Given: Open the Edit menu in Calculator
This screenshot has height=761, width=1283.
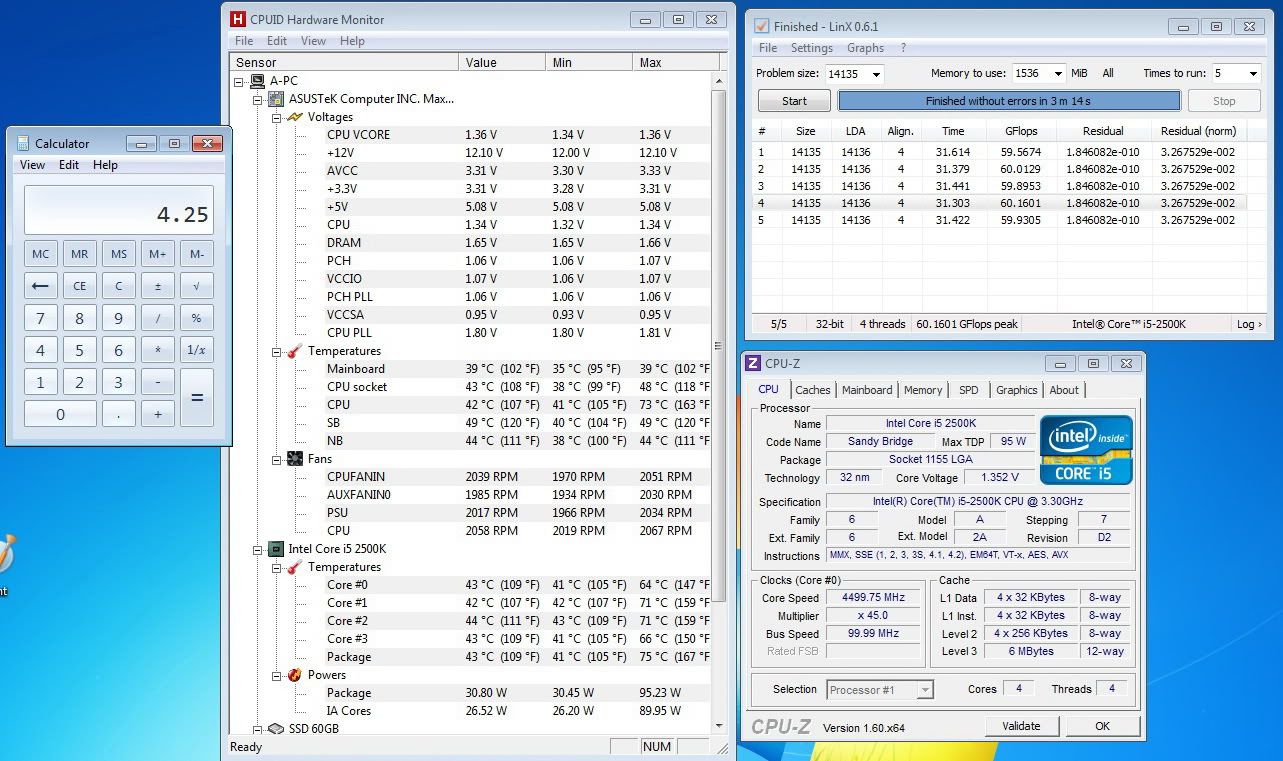Looking at the screenshot, I should pos(69,165).
